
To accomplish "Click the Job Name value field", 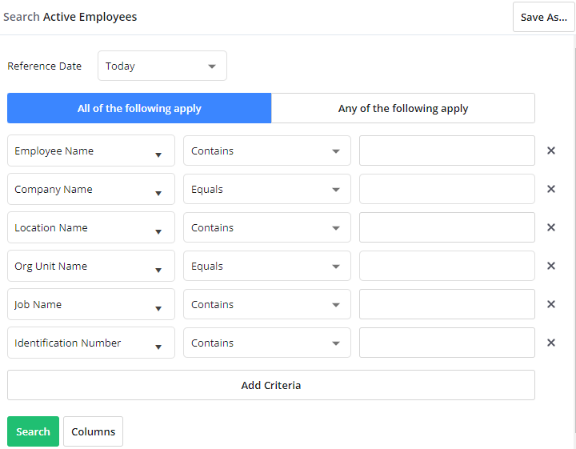I will pyautogui.click(x=447, y=304).
